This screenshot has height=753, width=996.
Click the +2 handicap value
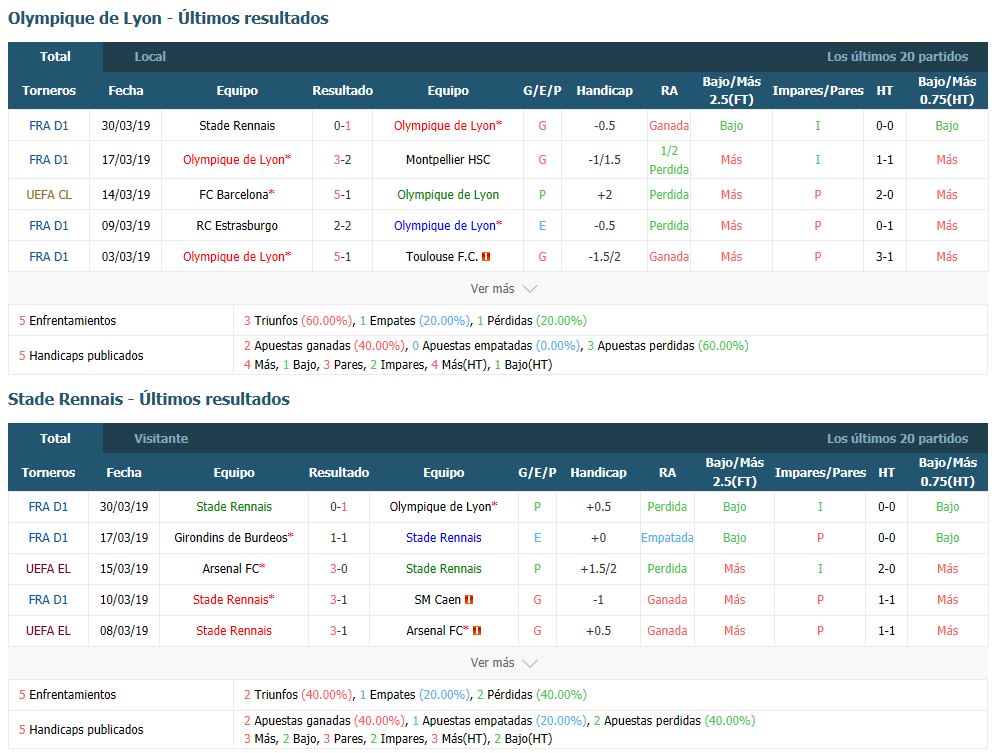pyautogui.click(x=605, y=194)
